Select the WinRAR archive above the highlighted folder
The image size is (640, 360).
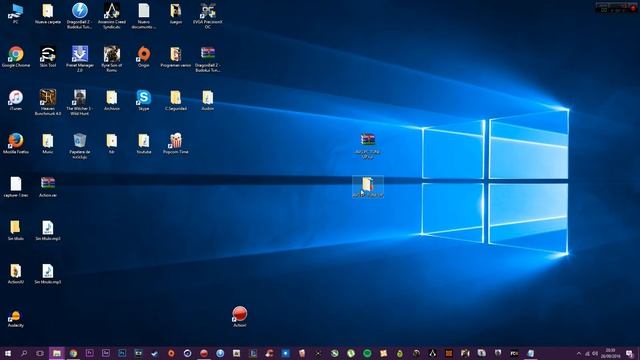(x=367, y=145)
